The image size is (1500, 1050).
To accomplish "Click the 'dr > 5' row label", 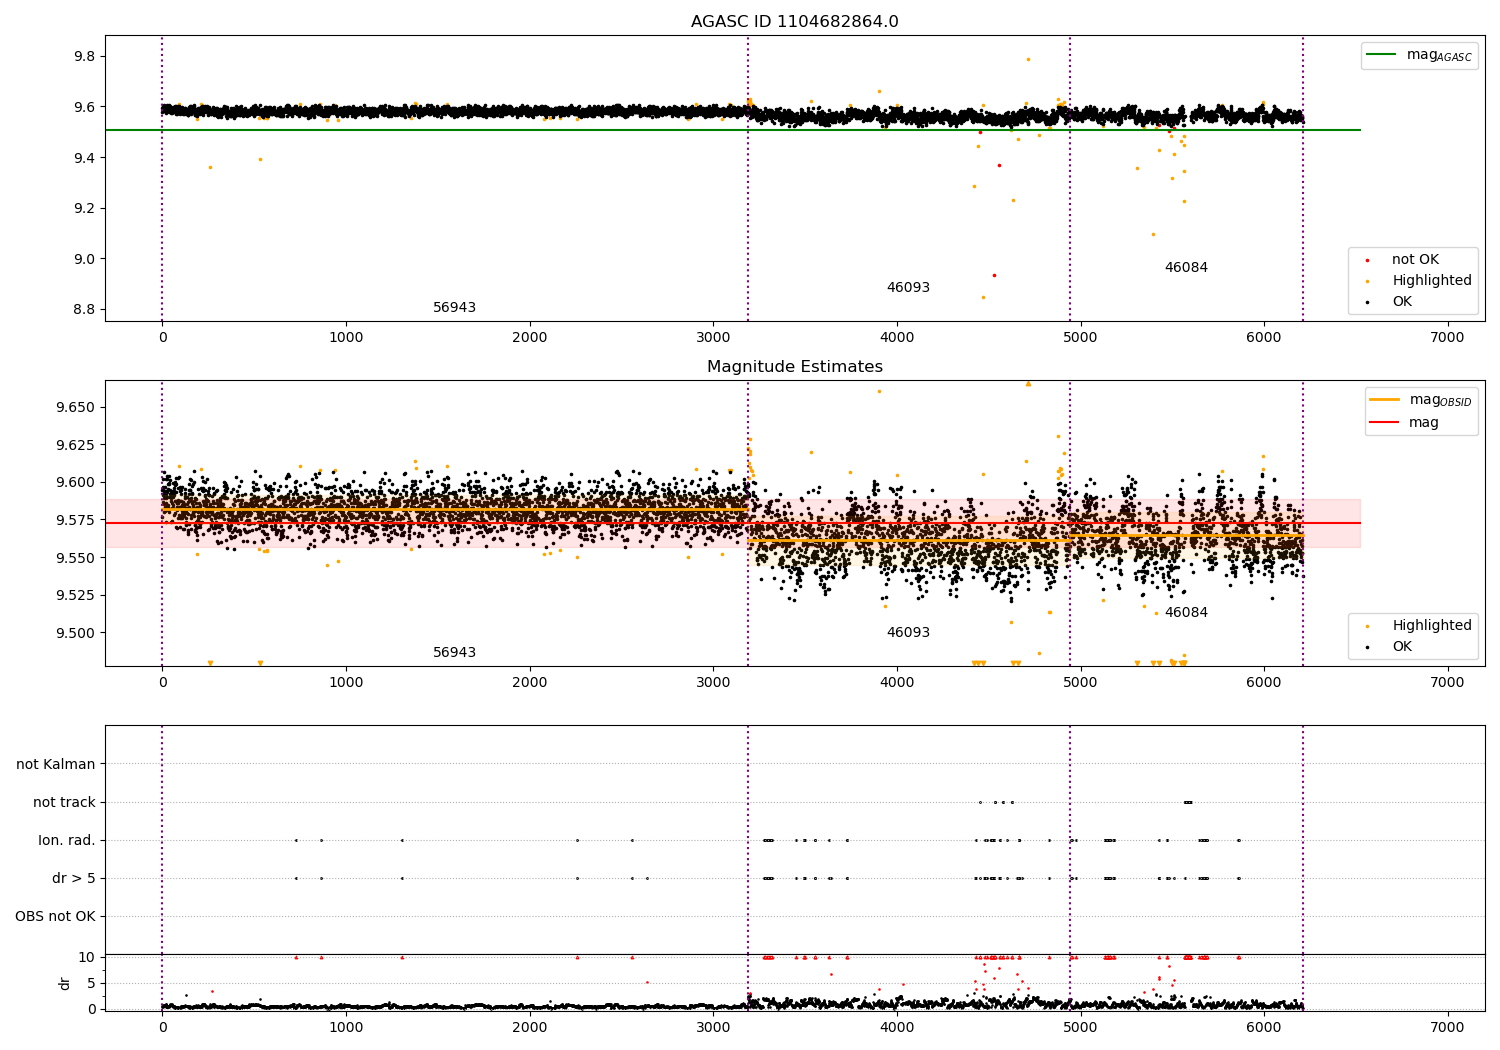I will point(74,879).
